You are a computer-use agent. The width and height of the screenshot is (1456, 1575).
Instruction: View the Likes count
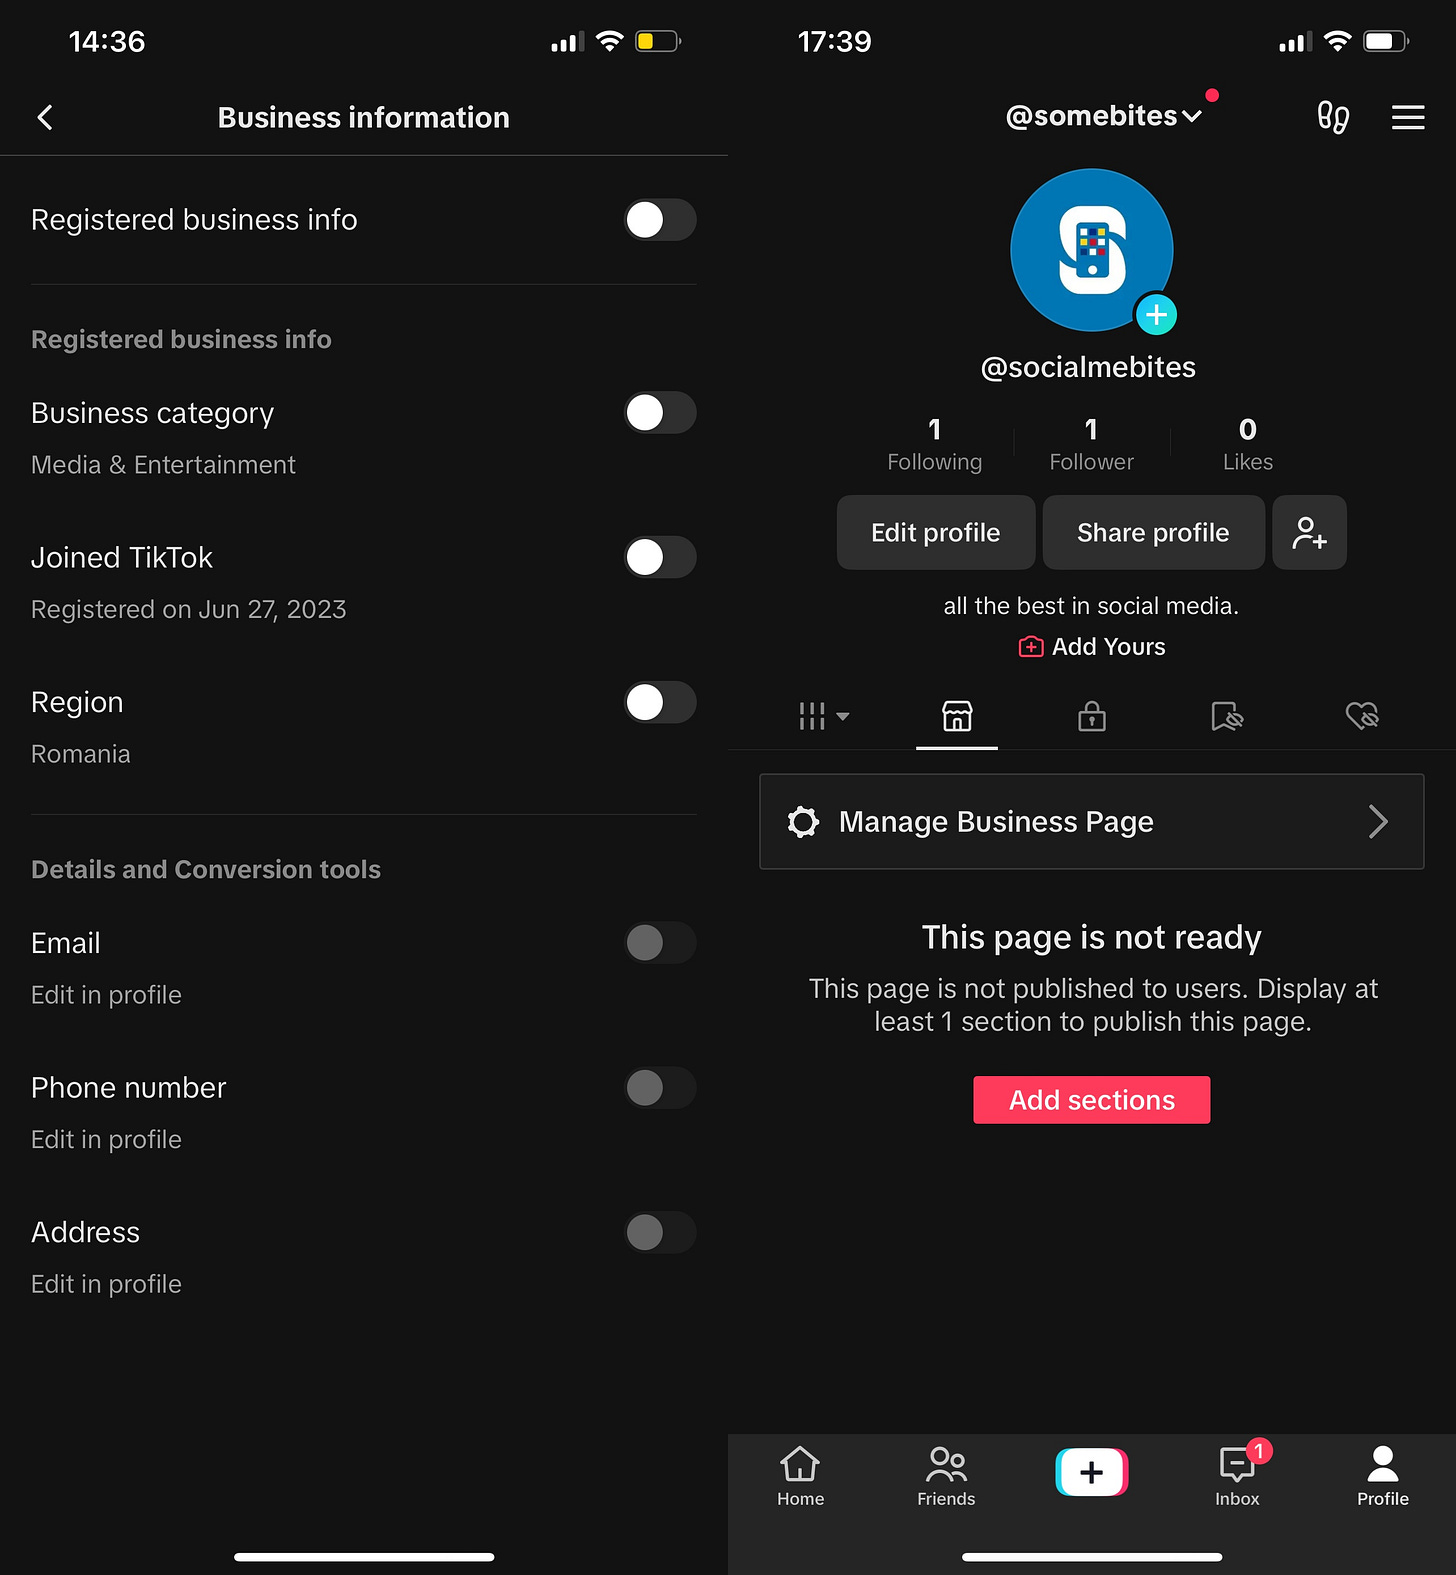coord(1248,444)
